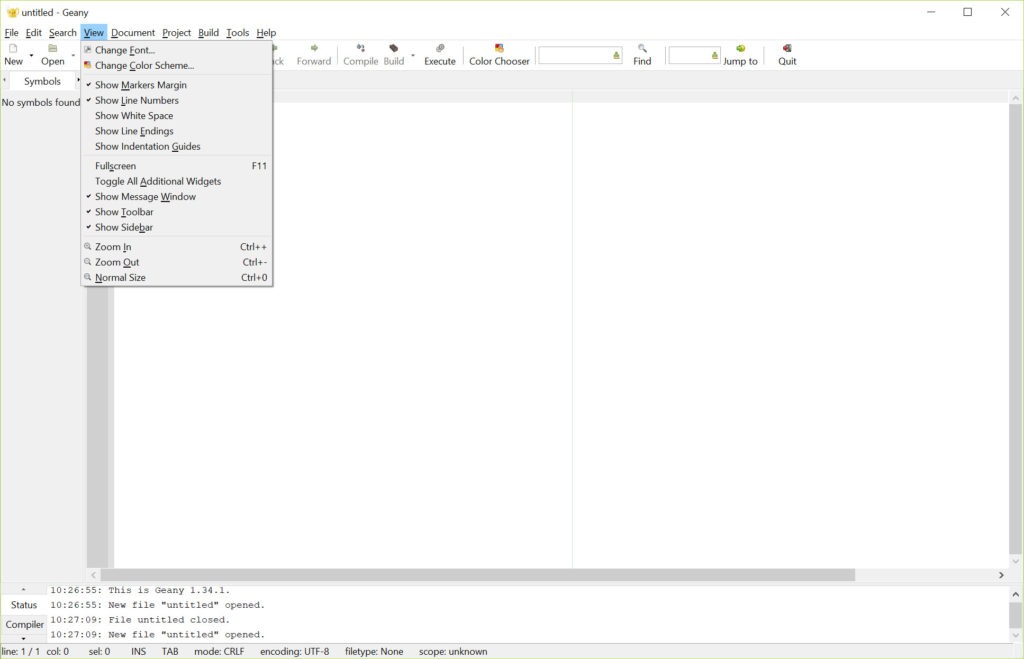Click sidebar tabs right scroll arrow
This screenshot has height=659, width=1024.
[78, 80]
